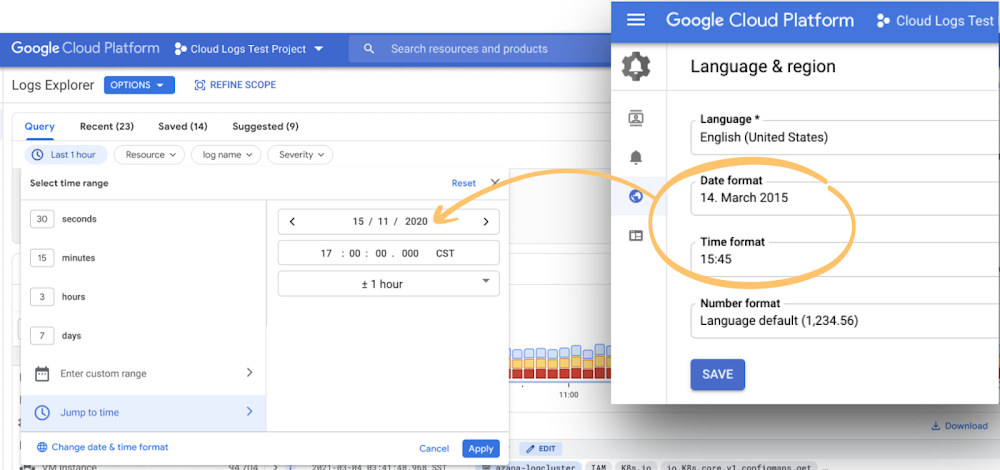This screenshot has height=470, width=1000.
Task: Open the notifications bell icon in sidebar
Action: click(636, 157)
